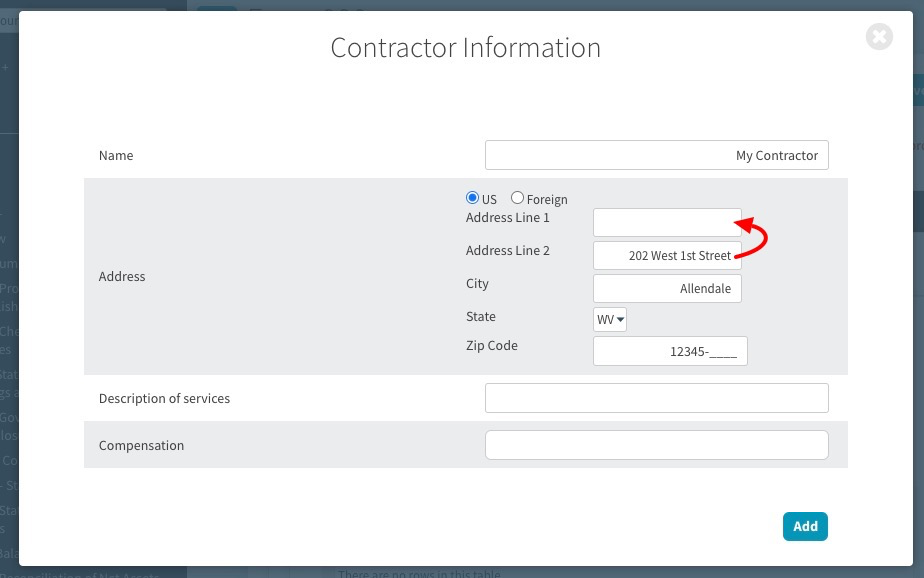Click the Address Line 2 label text
924x578 pixels.
click(507, 251)
